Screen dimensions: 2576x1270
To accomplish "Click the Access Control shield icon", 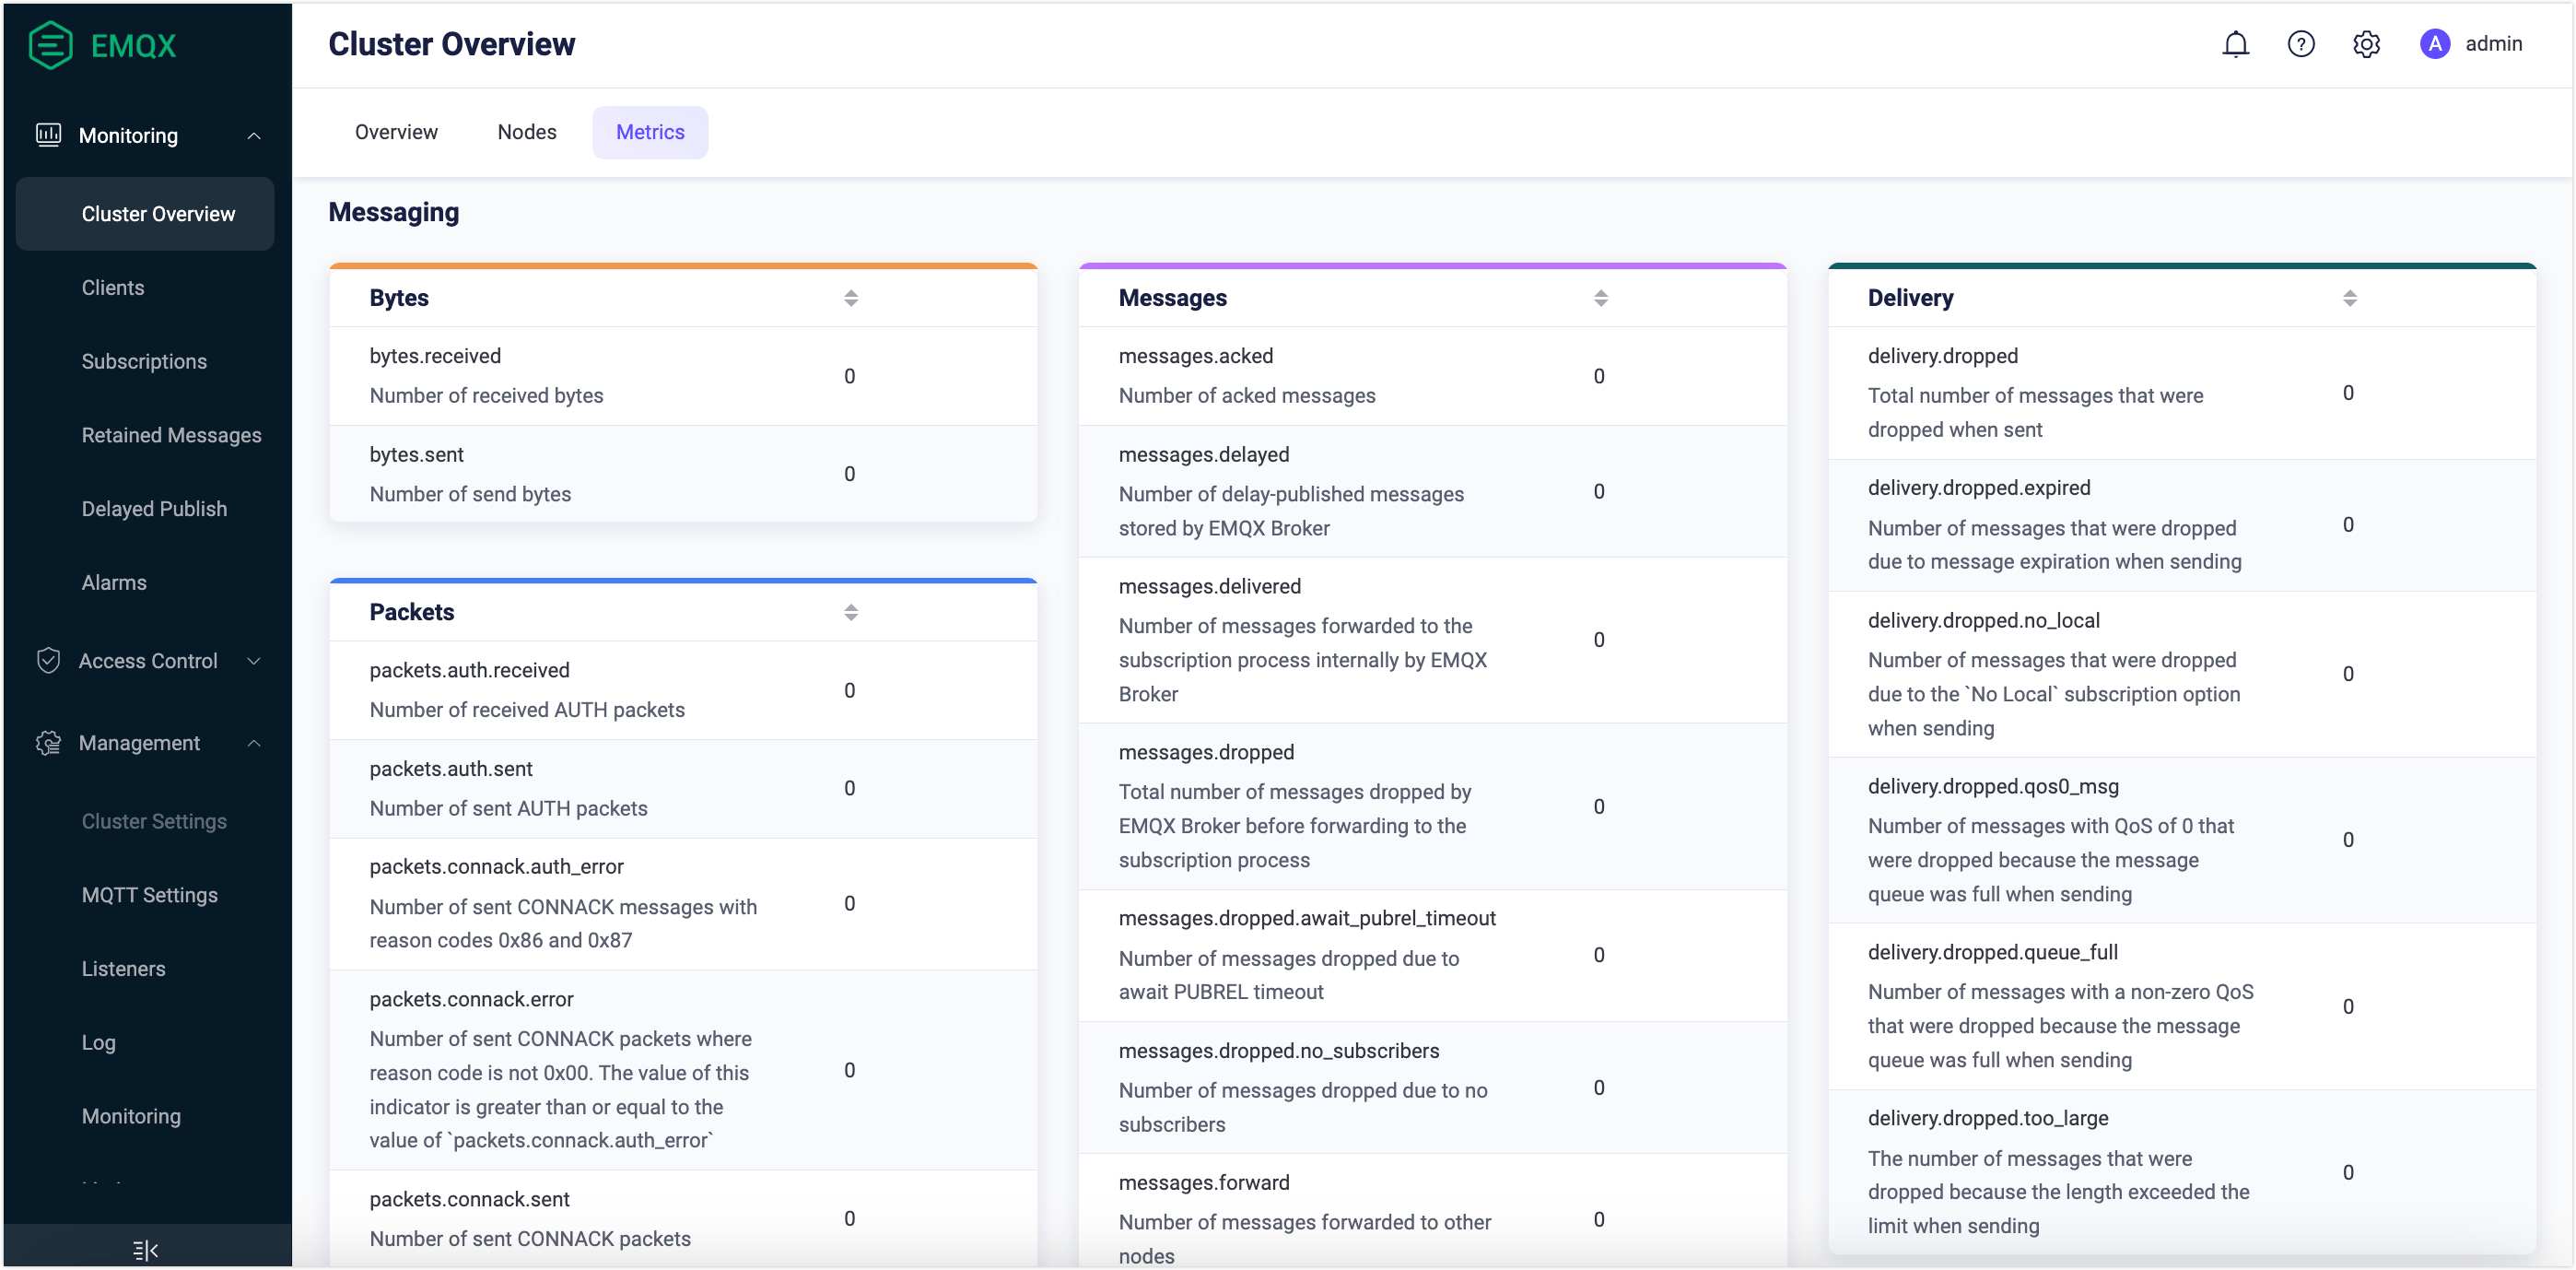I will 48,661.
